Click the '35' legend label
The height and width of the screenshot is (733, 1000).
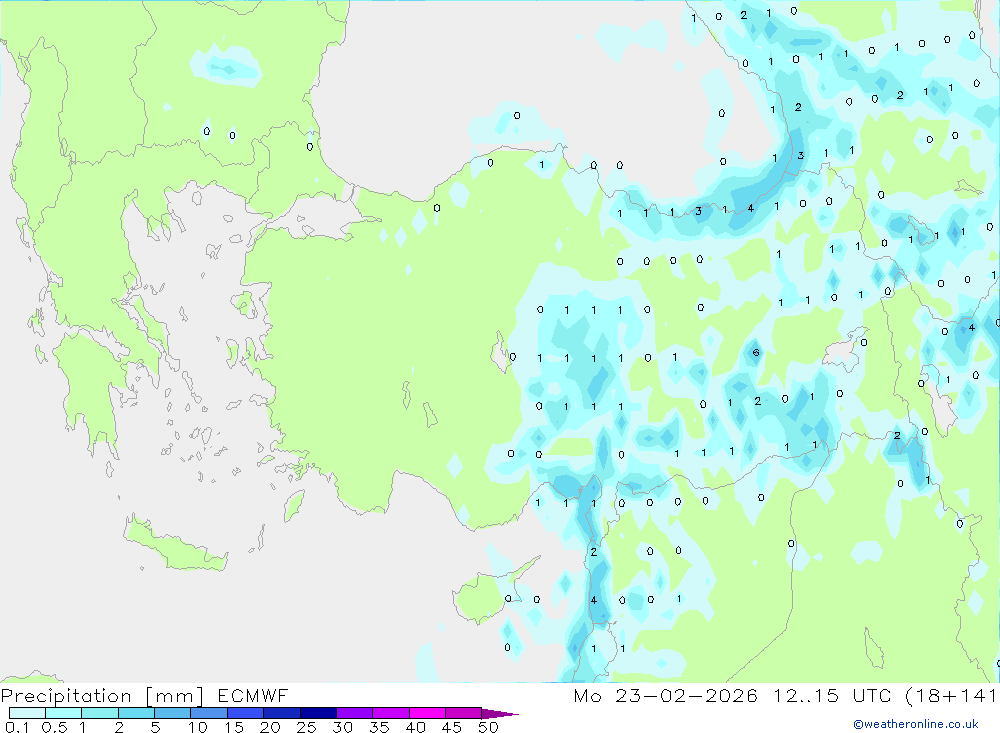(x=379, y=727)
